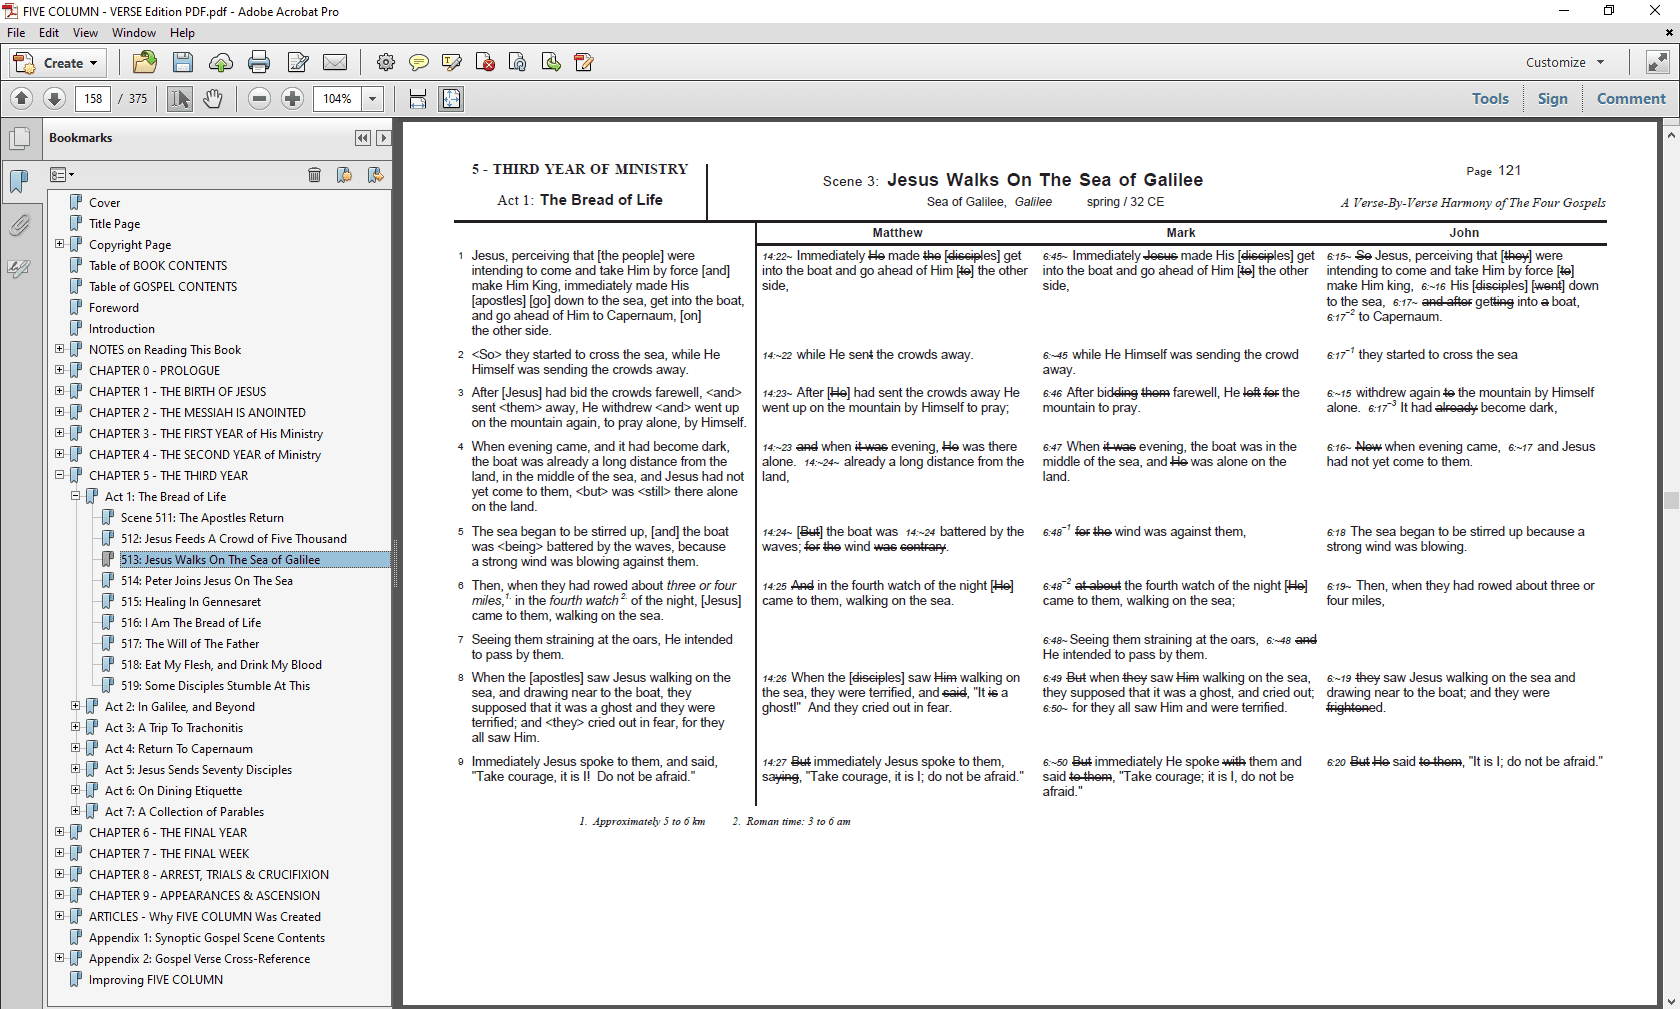Click the Create PDF button
Image resolution: width=1680 pixels, height=1009 pixels.
click(x=56, y=63)
